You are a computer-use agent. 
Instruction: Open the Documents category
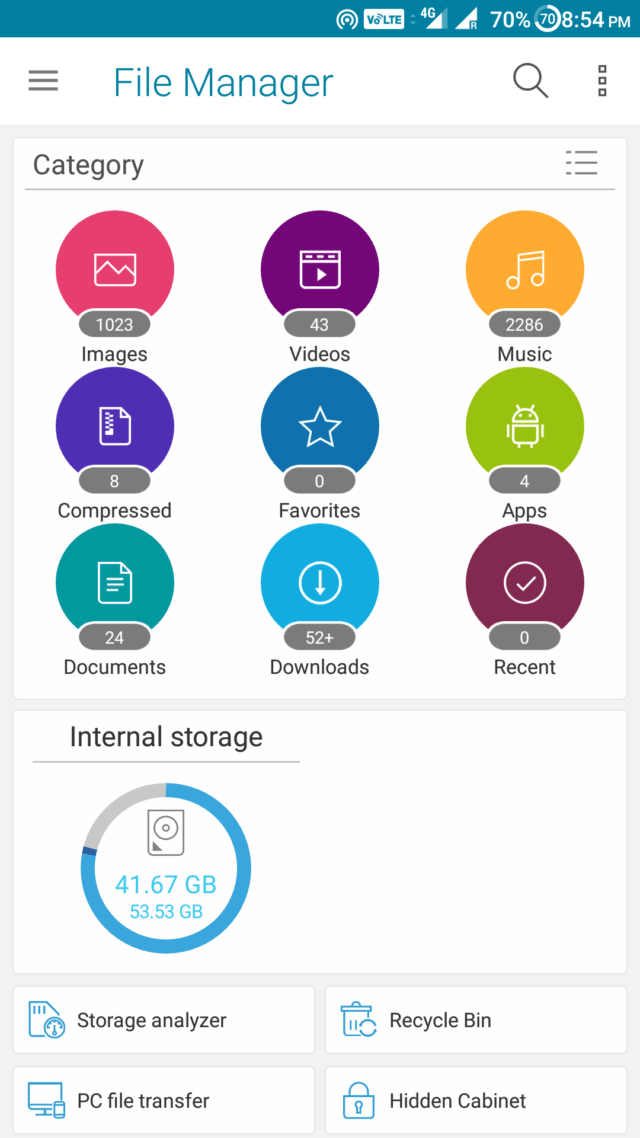(114, 581)
